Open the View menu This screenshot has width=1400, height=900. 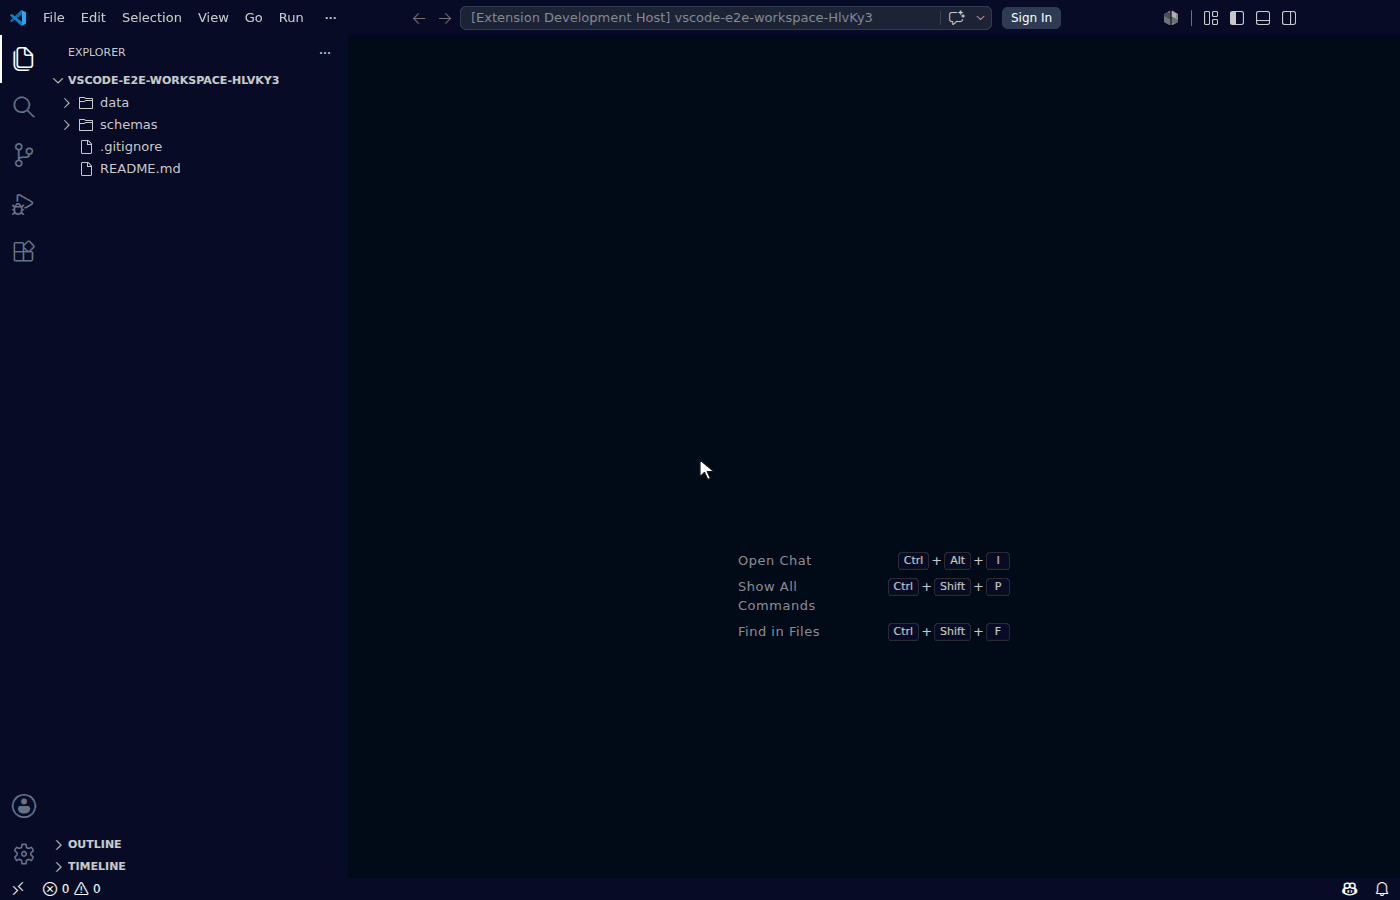pyautogui.click(x=213, y=18)
